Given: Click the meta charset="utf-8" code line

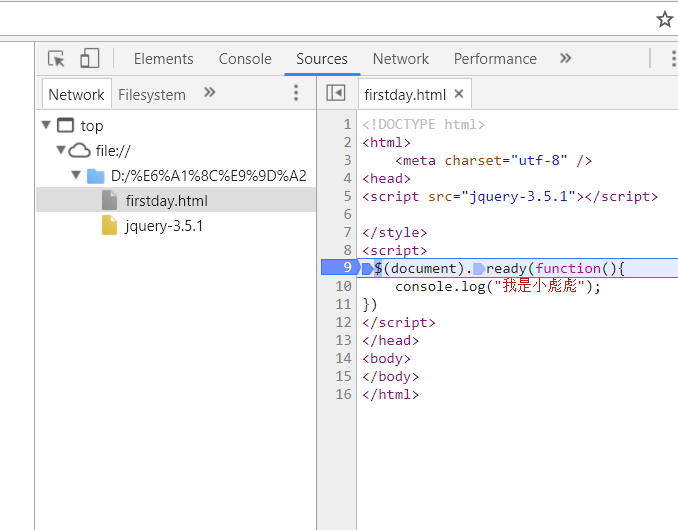Looking at the screenshot, I should [493, 161].
